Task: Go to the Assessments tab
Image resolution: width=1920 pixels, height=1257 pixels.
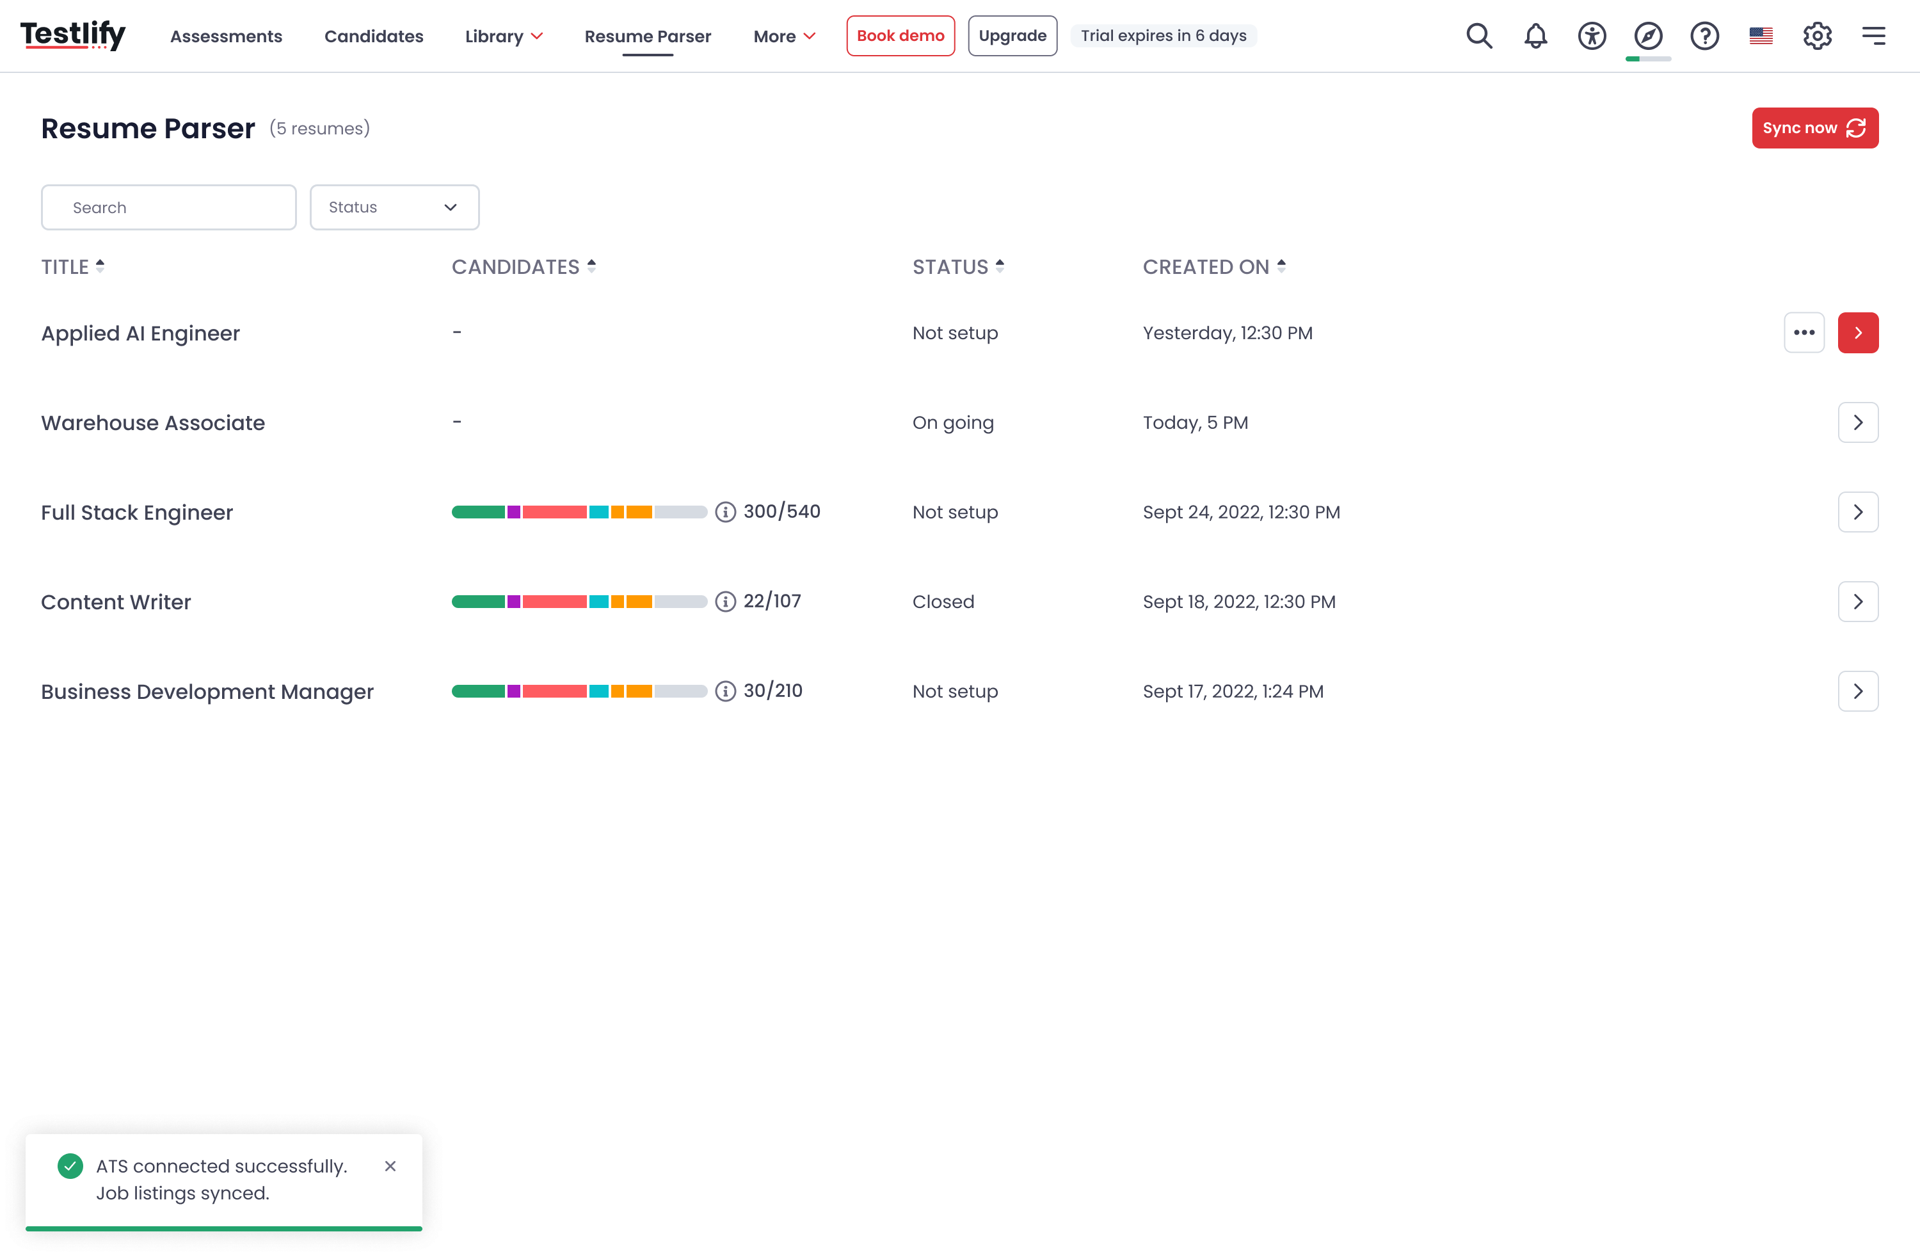Action: coord(226,36)
